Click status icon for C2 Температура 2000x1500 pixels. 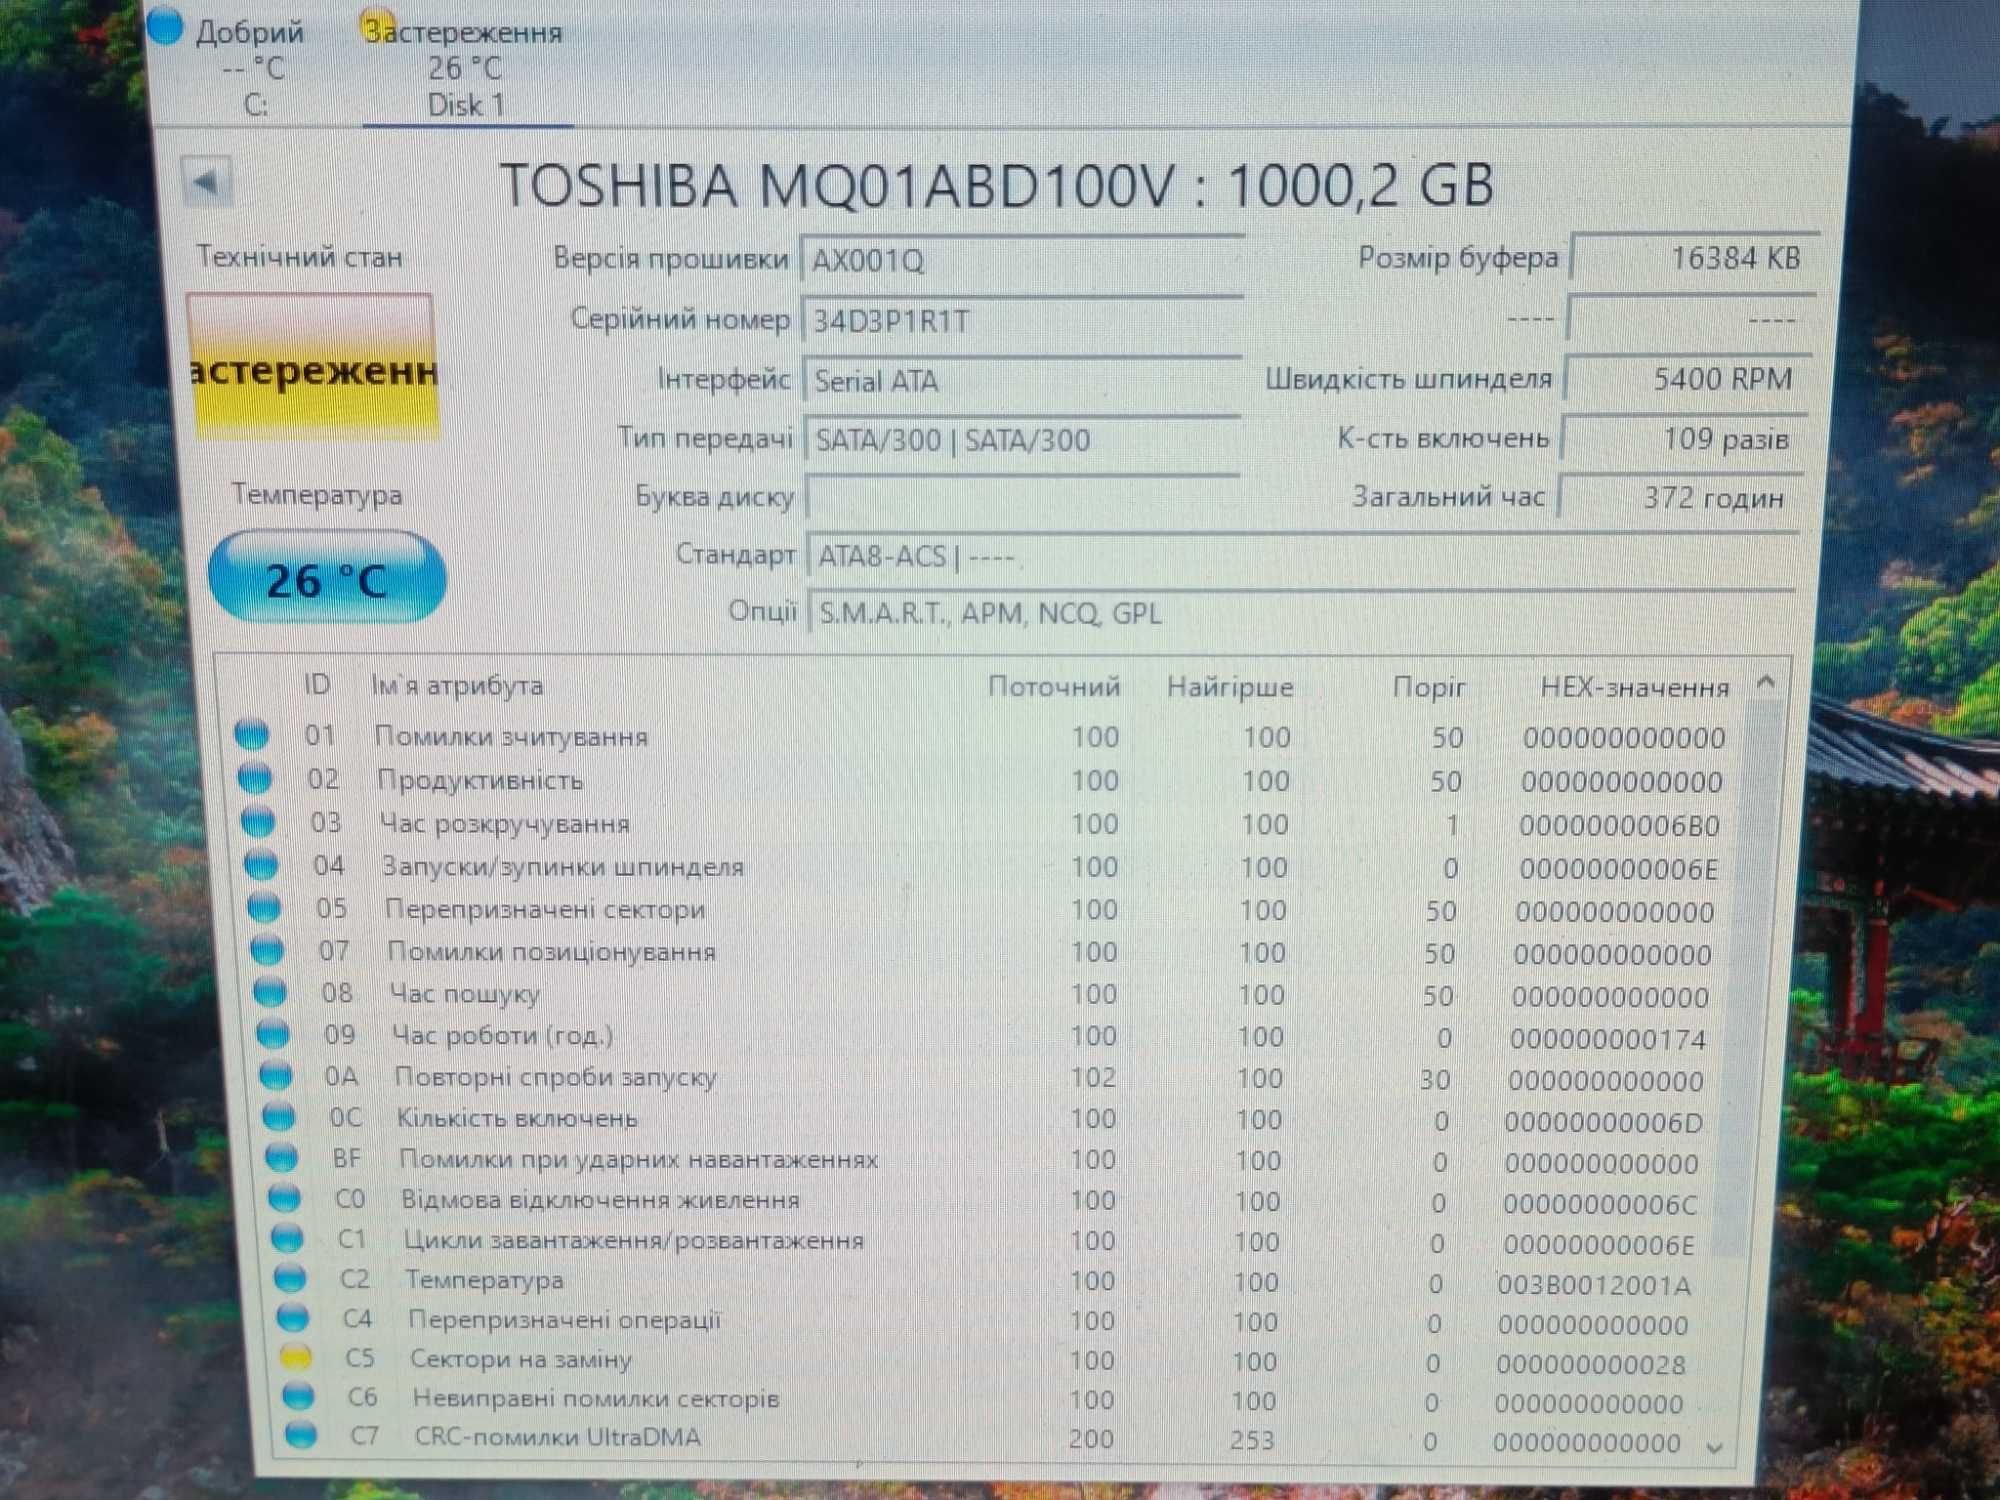click(x=291, y=1277)
